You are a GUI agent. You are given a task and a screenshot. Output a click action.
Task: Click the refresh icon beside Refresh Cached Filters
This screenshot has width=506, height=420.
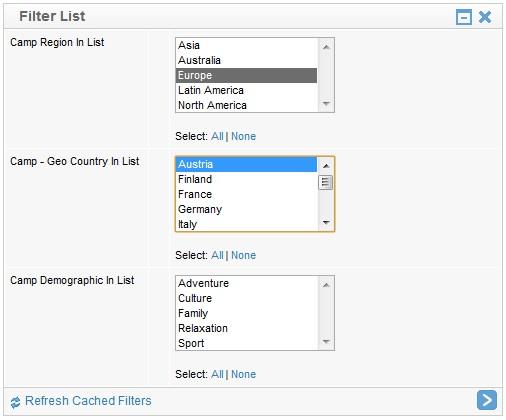pos(15,402)
